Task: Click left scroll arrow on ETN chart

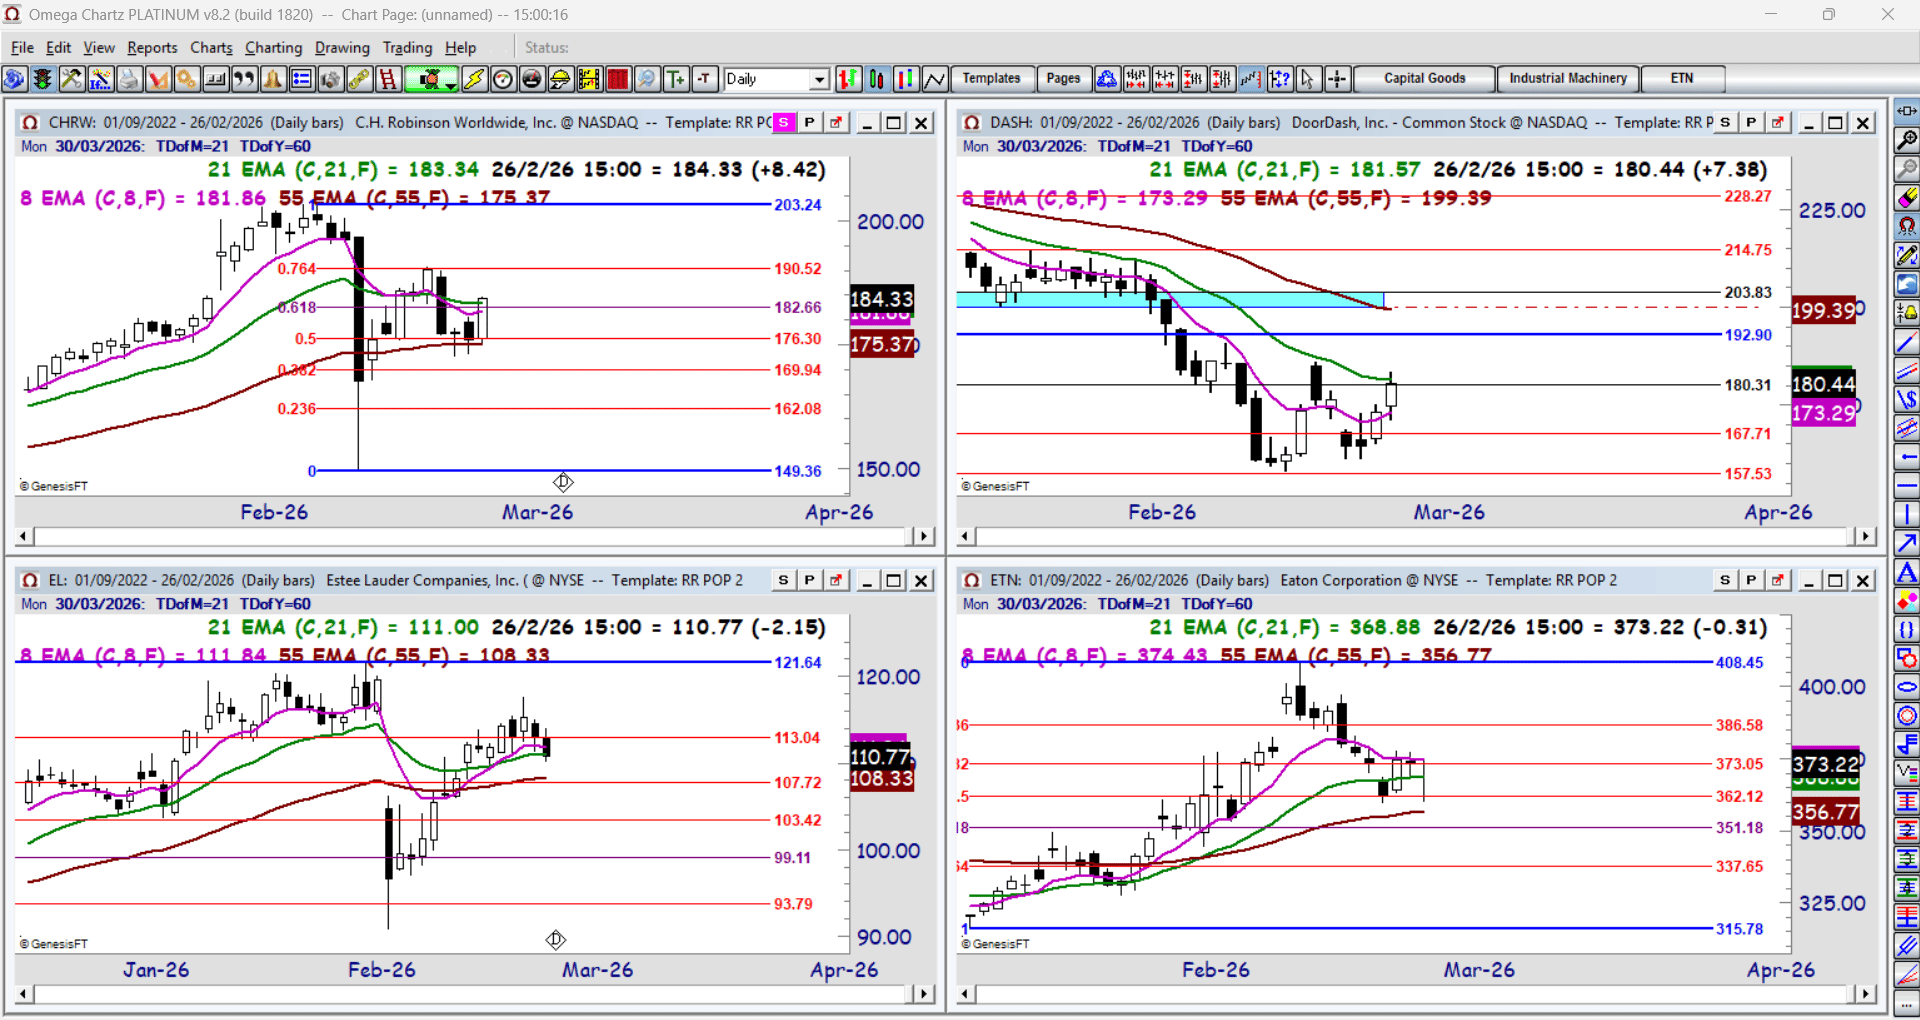Action: point(965,994)
